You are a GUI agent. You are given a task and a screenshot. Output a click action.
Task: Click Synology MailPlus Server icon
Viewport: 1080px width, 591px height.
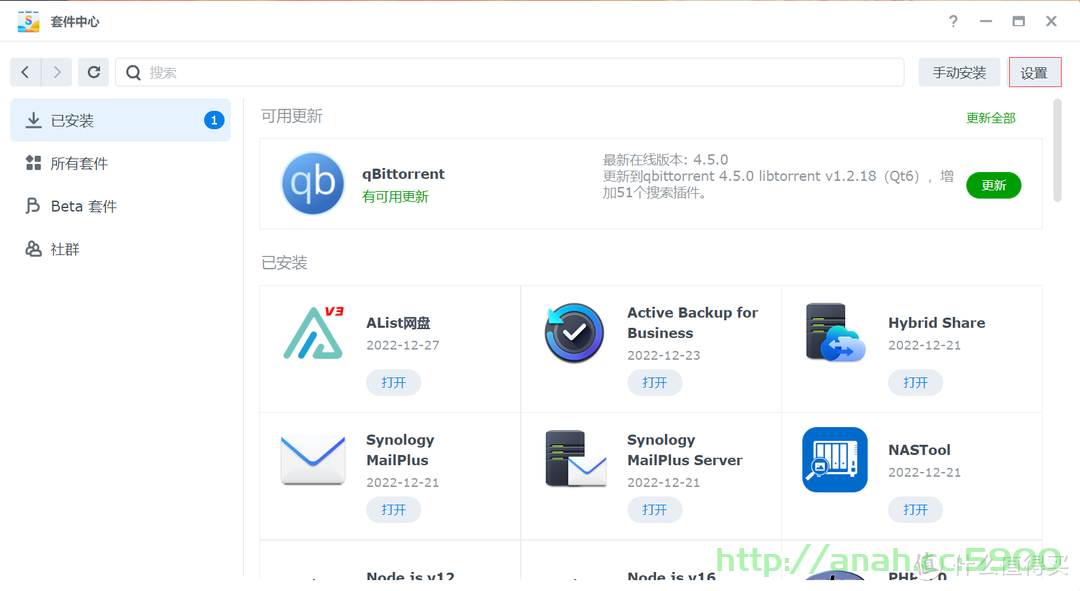click(x=576, y=459)
